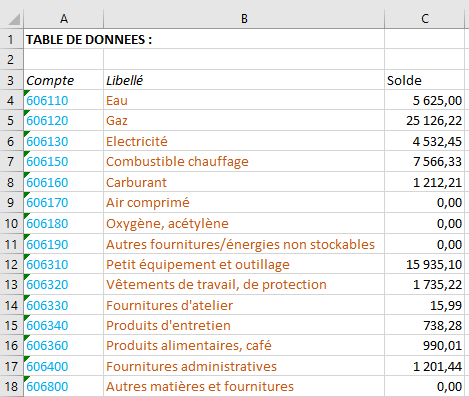The image size is (469, 397).
Task: Select row 3 header
Action: pyautogui.click(x=11, y=80)
